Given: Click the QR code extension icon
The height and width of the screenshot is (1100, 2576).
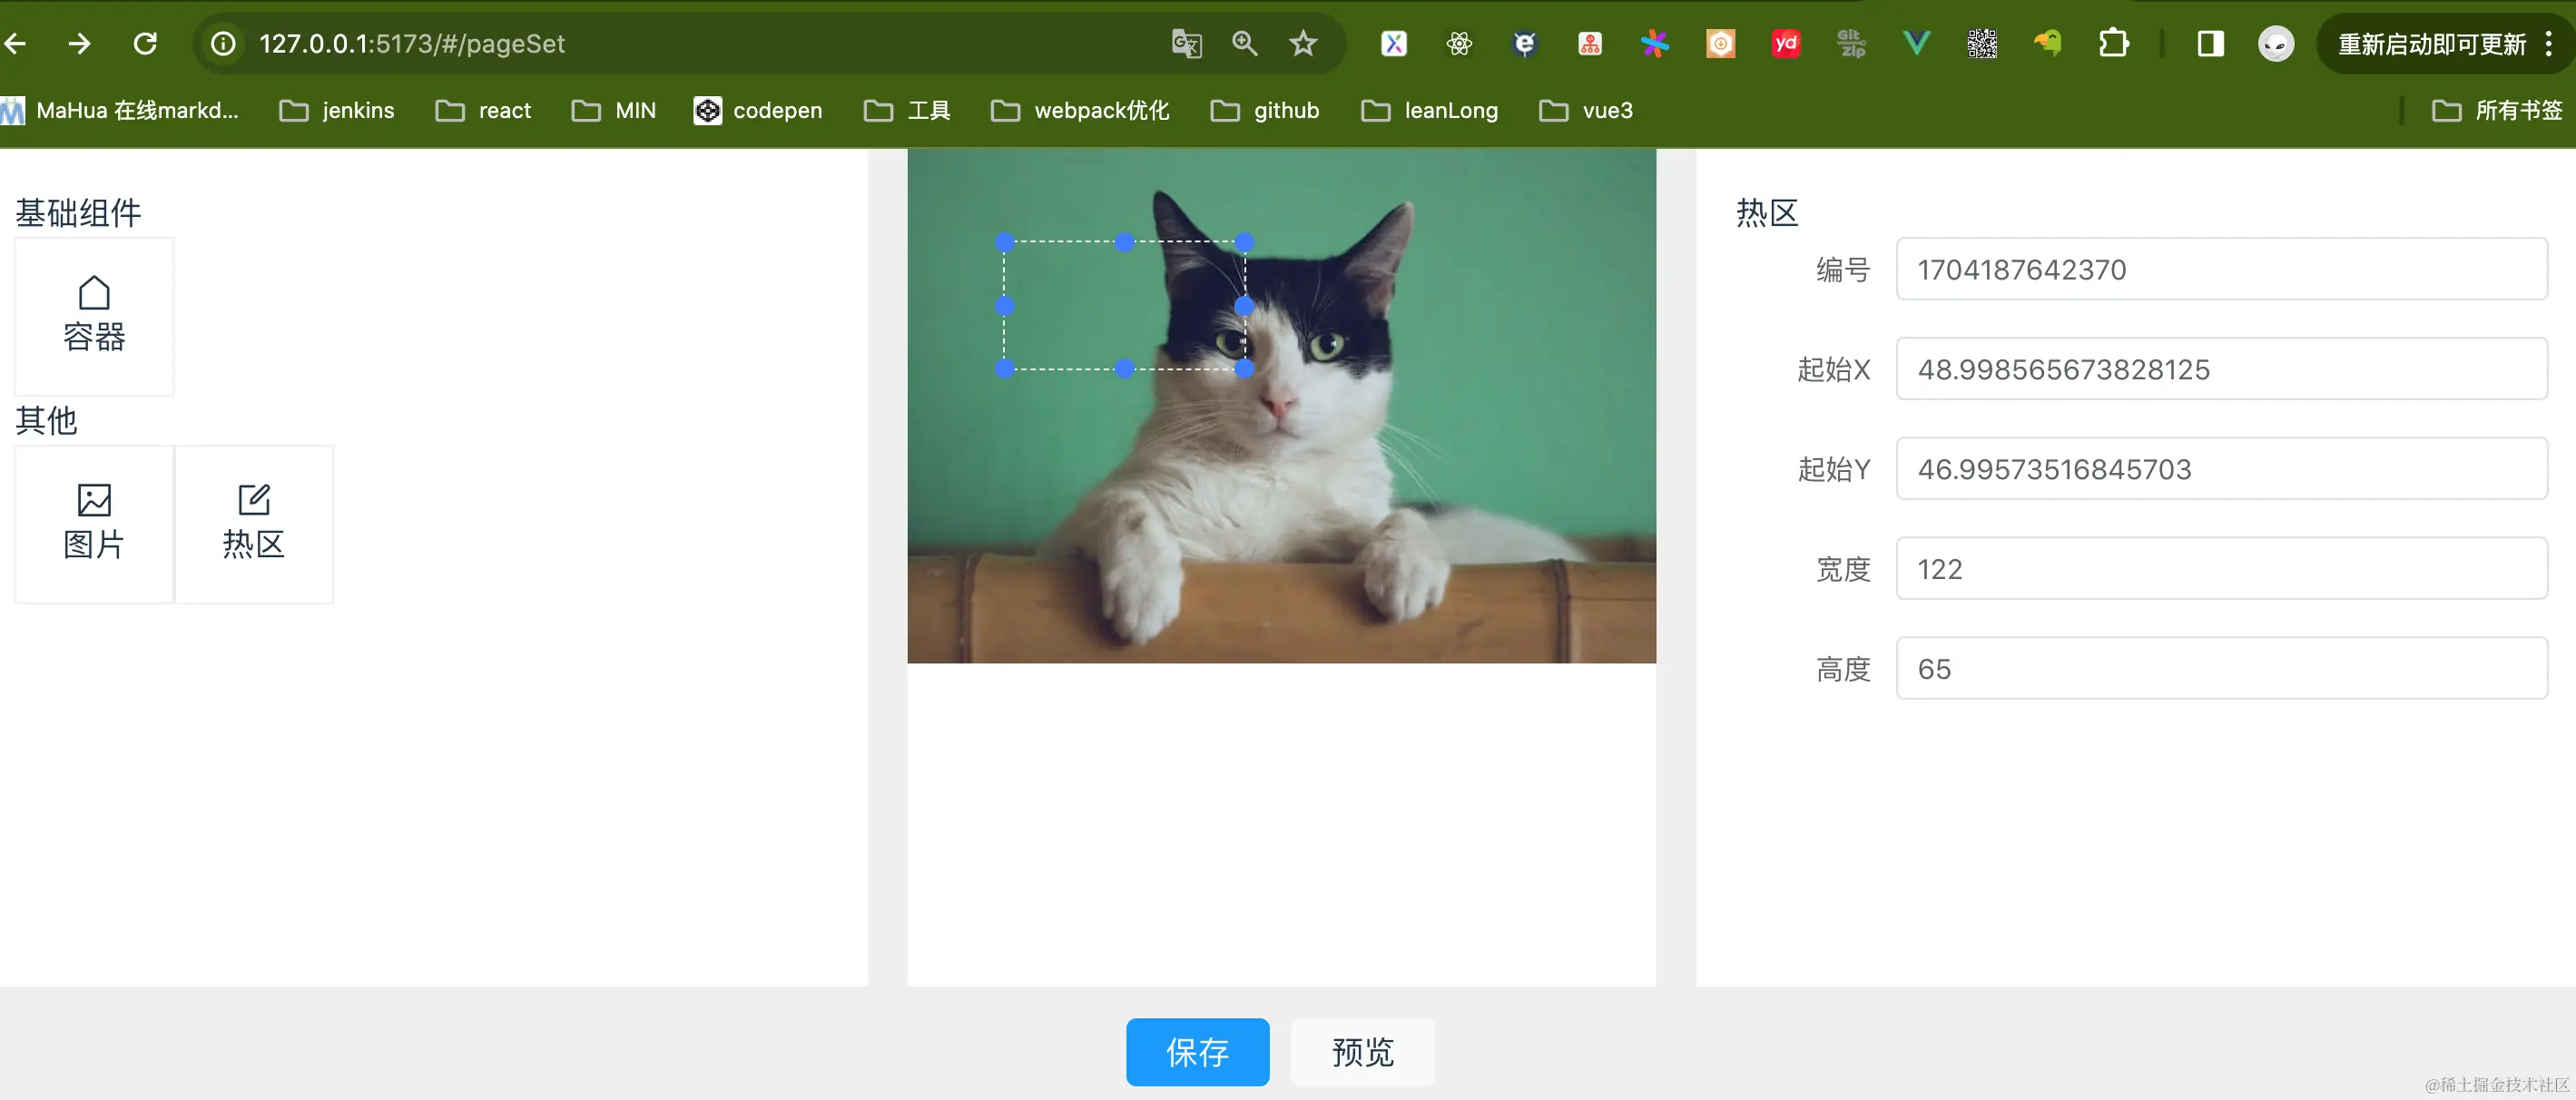Looking at the screenshot, I should tap(1981, 44).
